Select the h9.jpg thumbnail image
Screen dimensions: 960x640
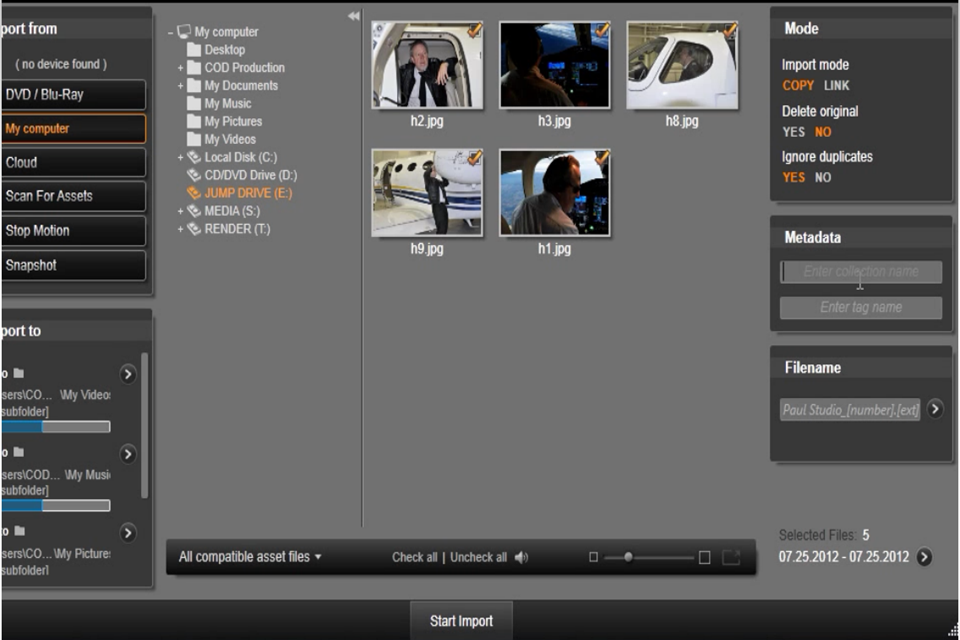(427, 193)
